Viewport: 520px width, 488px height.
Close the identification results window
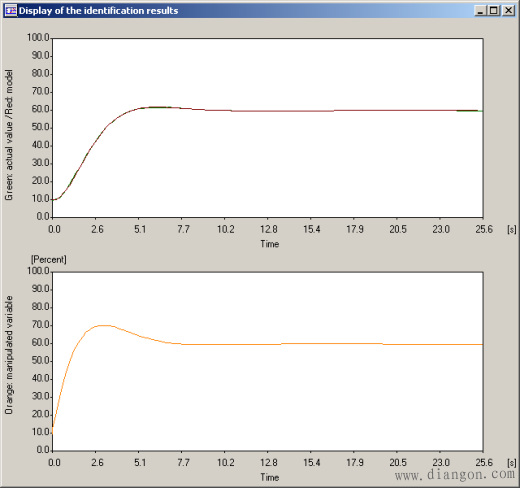click(x=509, y=11)
